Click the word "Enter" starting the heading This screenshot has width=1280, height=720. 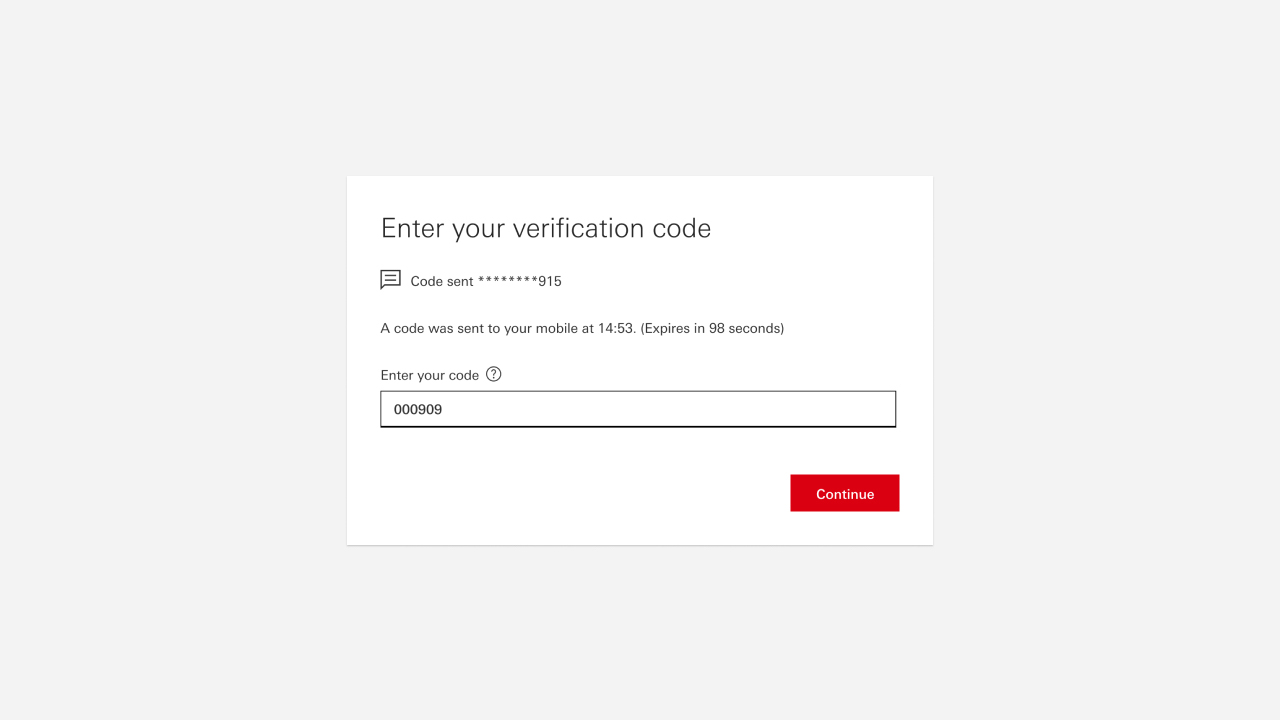pos(413,228)
